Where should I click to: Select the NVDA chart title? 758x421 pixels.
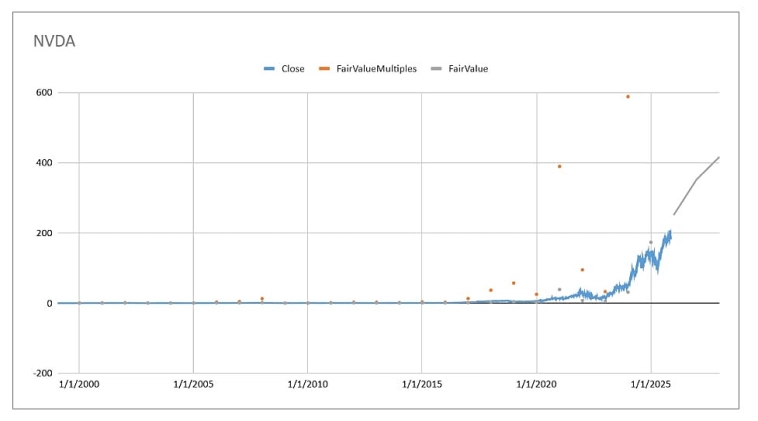pos(54,41)
